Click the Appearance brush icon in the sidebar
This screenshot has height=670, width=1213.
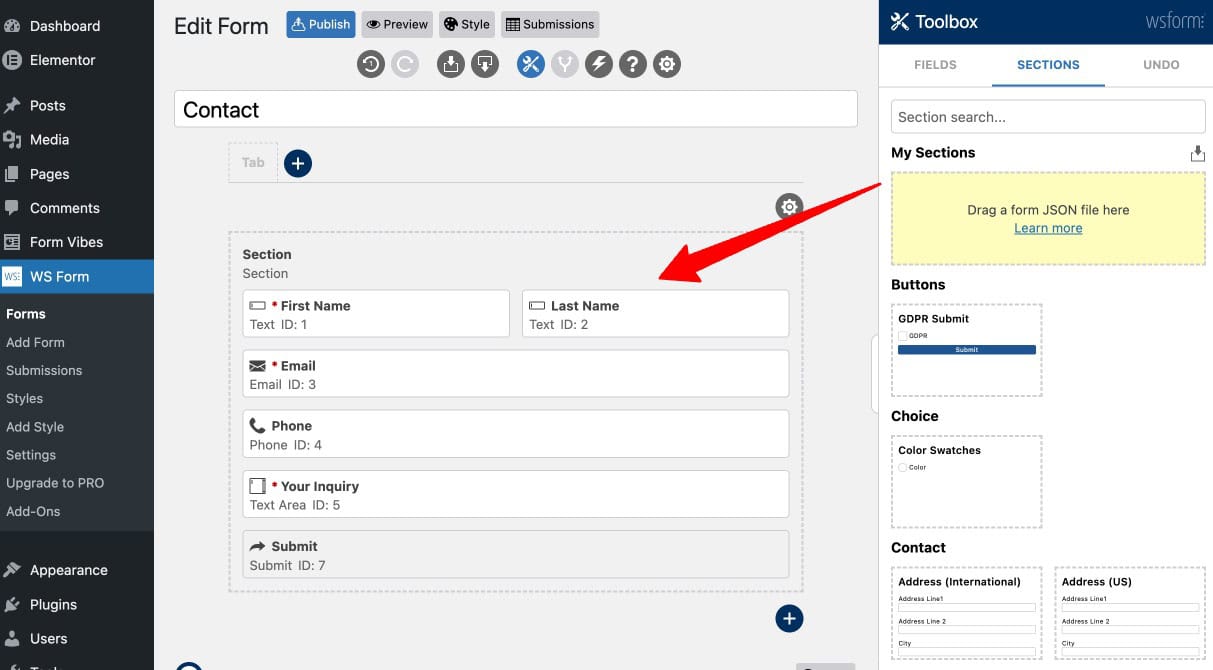12,570
